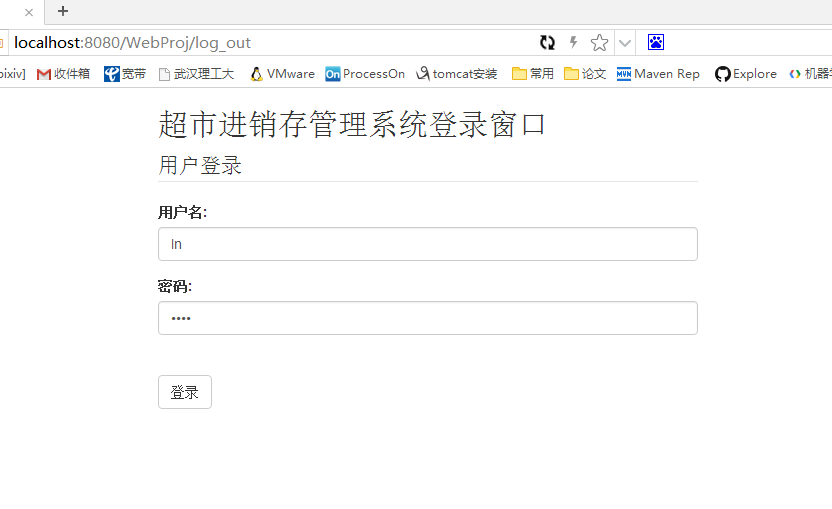Click the 用户名 username input field
The height and width of the screenshot is (509, 832).
[x=428, y=244]
